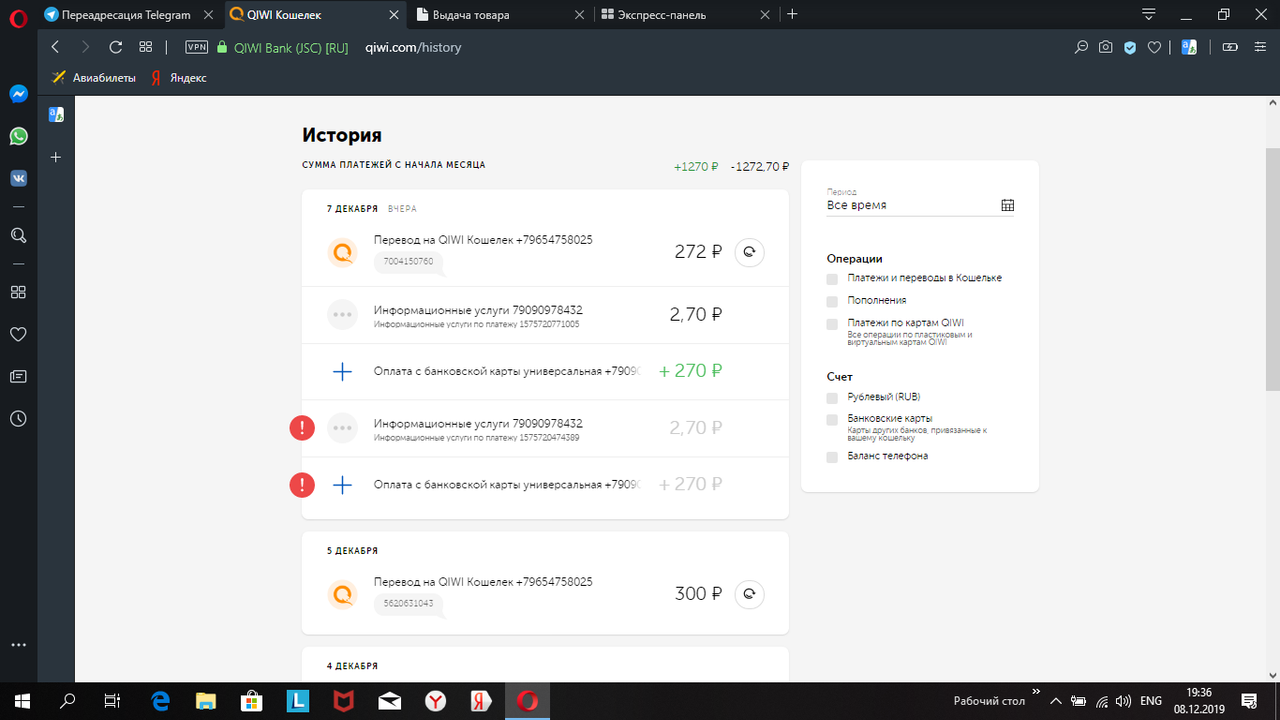Repeat the 300 ₽ transfer payment
The image size is (1280, 720).
(x=749, y=594)
